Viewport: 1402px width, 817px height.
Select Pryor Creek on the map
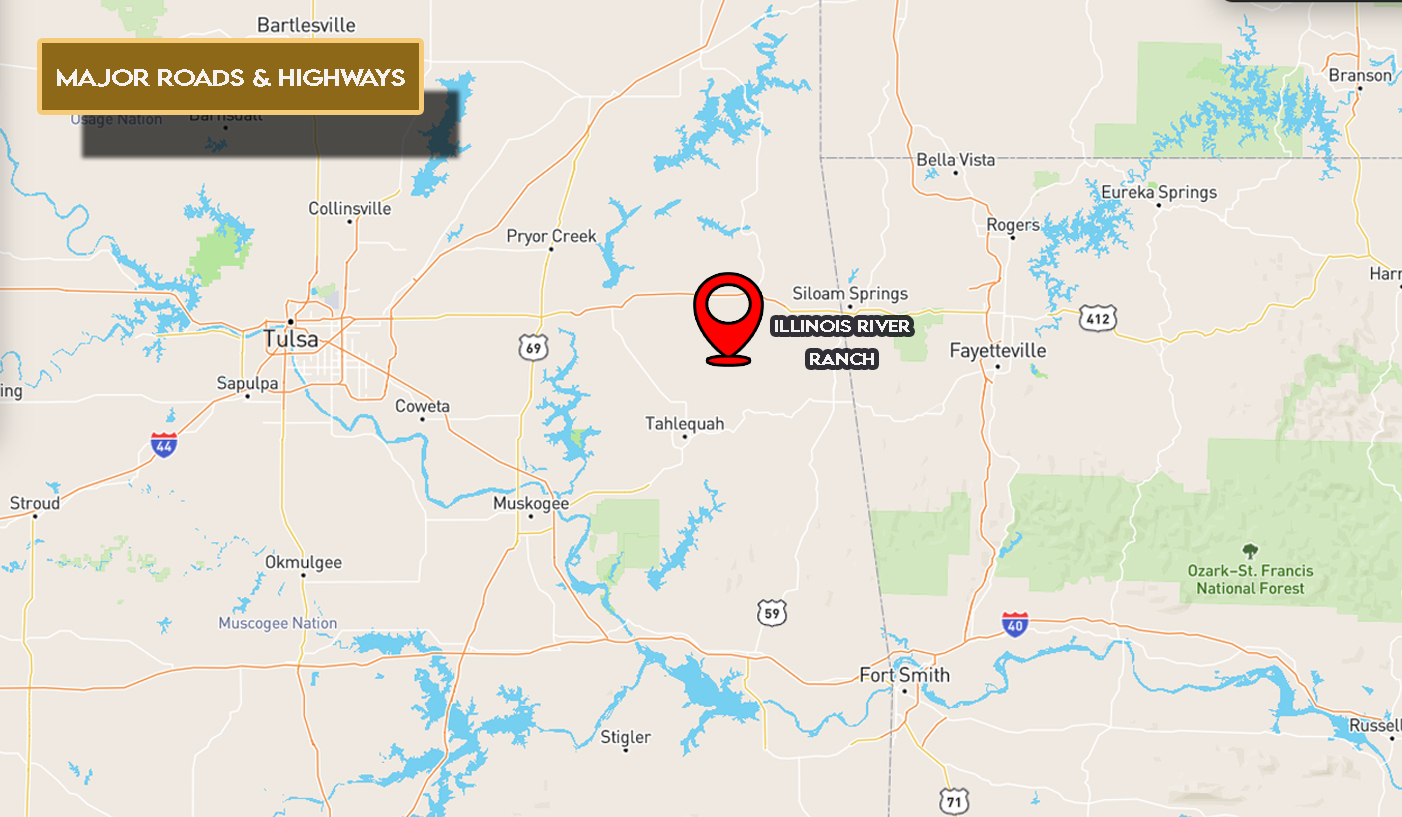551,236
